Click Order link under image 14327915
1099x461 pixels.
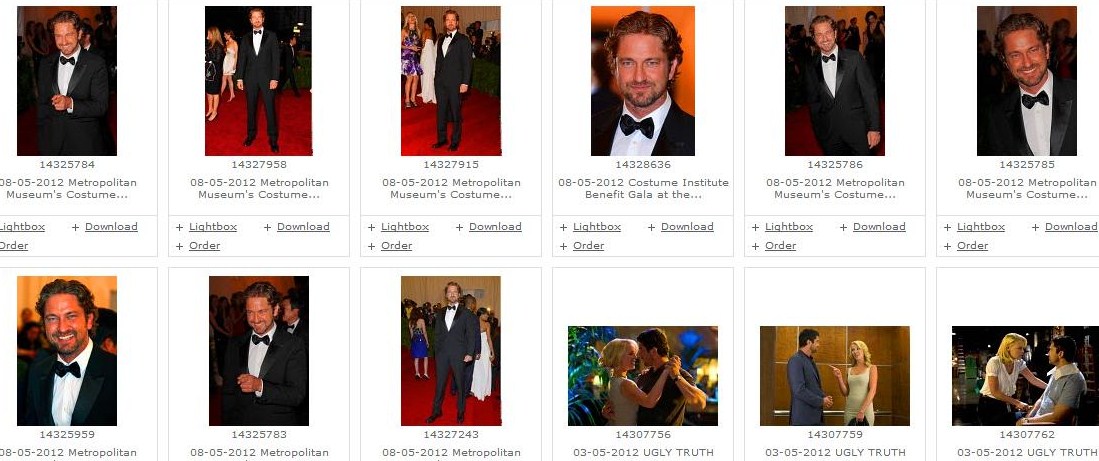[x=396, y=245]
